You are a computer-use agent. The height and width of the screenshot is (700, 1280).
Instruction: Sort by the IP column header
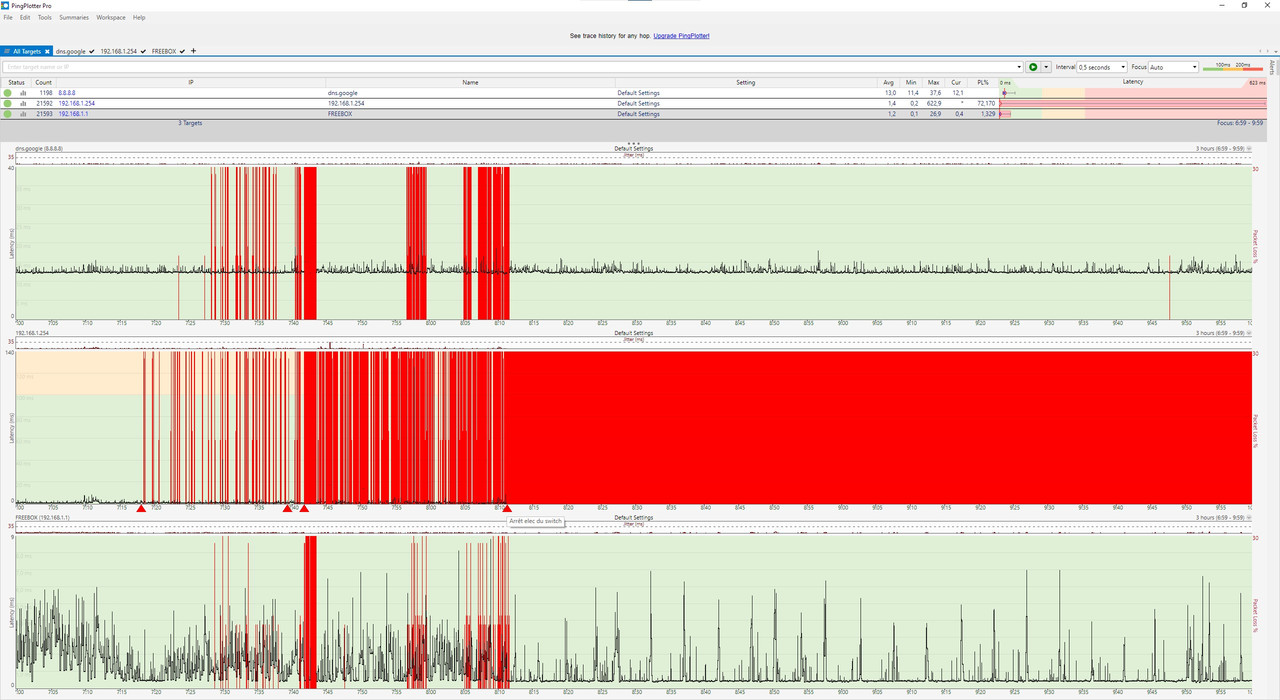pos(190,82)
